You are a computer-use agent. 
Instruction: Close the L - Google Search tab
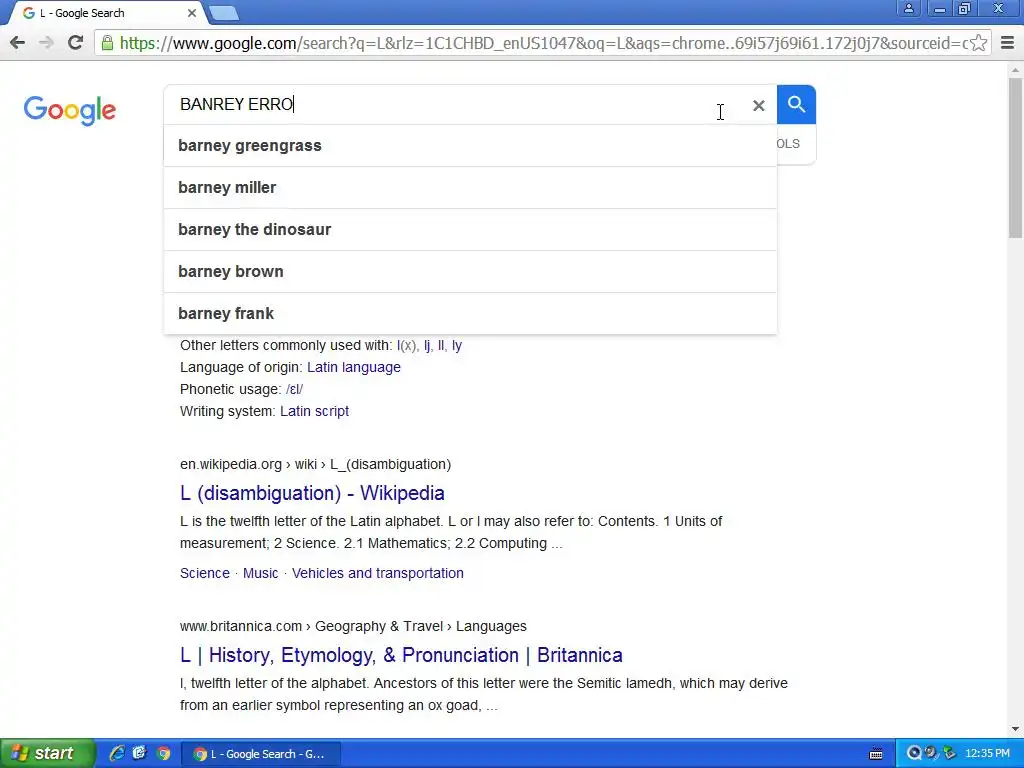(191, 13)
